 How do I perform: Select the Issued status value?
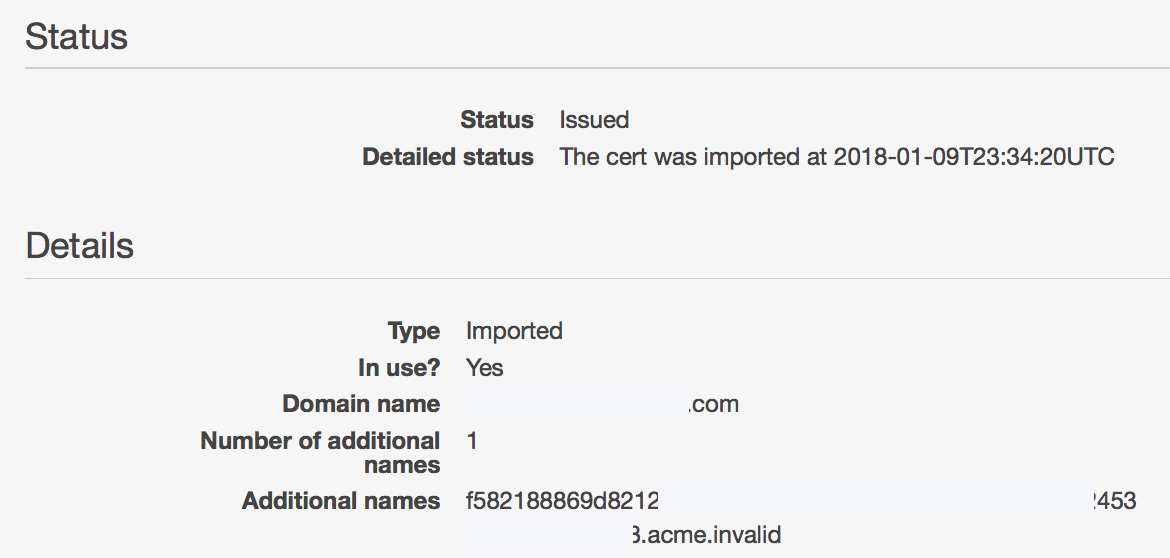[594, 120]
